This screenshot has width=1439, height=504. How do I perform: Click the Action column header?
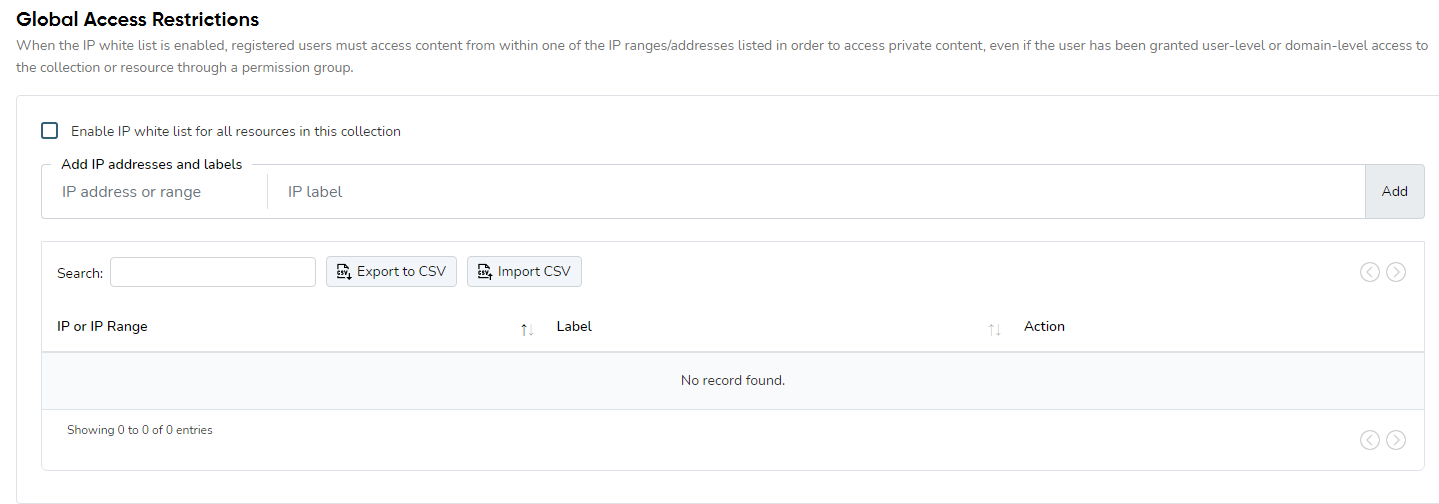pos(1044,327)
